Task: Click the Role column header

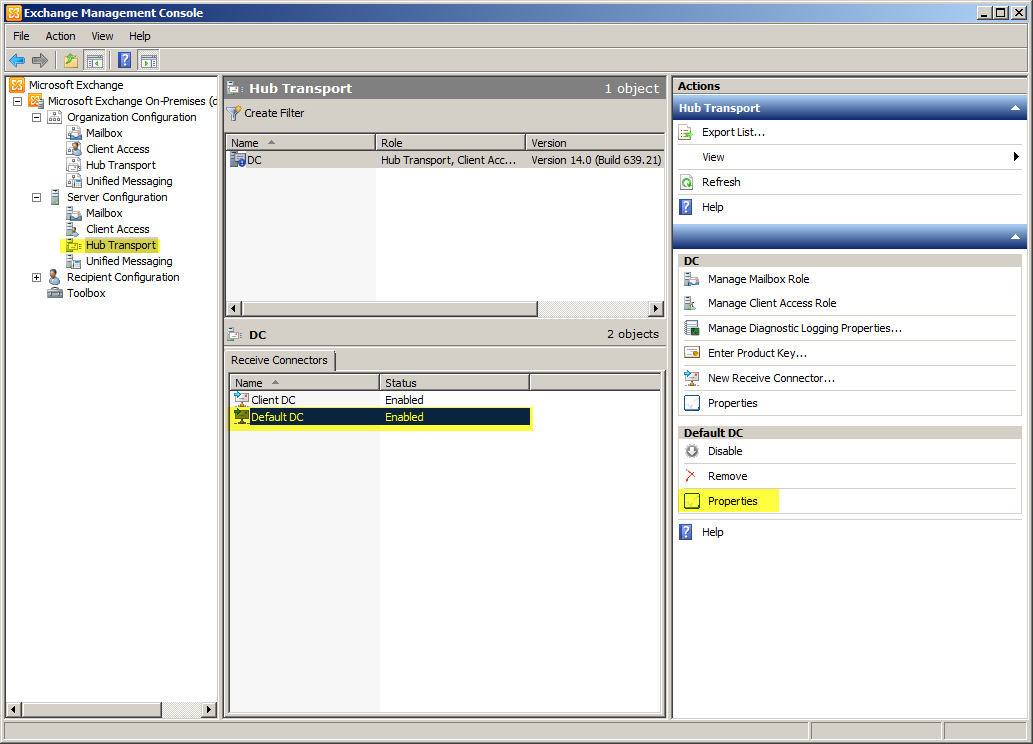Action: (451, 142)
